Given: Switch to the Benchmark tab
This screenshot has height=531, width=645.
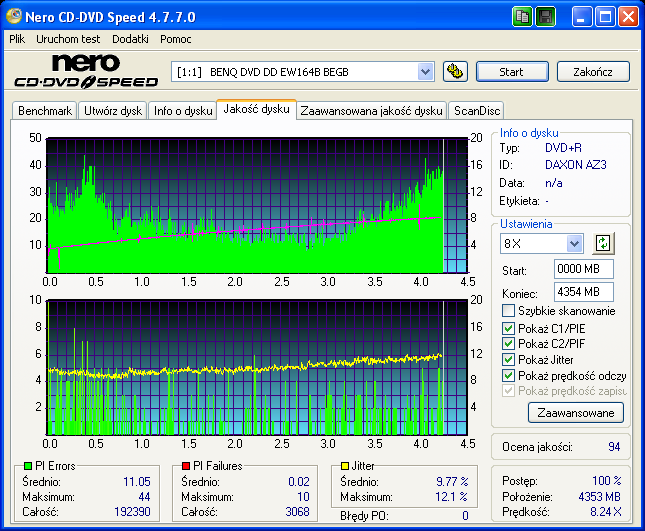Looking at the screenshot, I should click(x=45, y=111).
